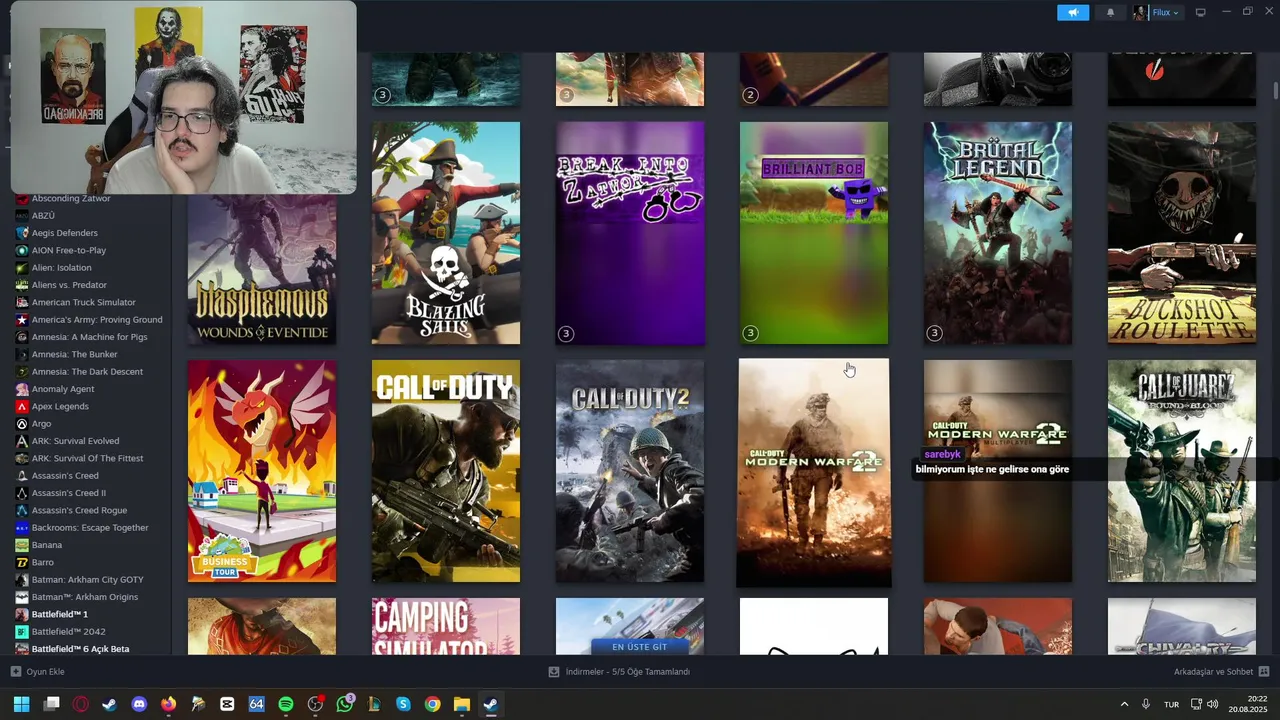This screenshot has width=1280, height=720.
Task: Open the Steam announcements megaphone button
Action: (1072, 13)
